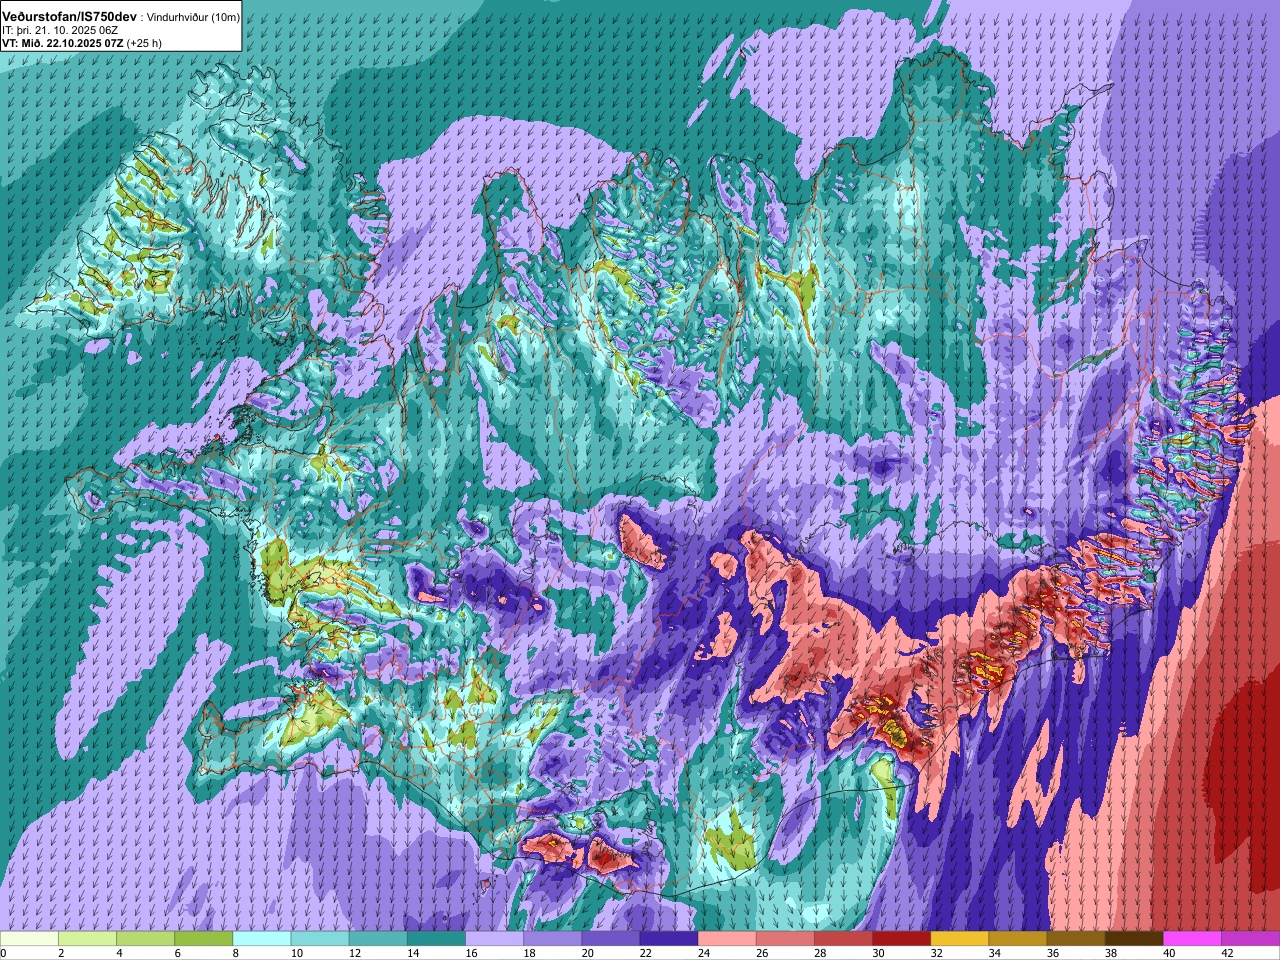Image resolution: width=1280 pixels, height=960 pixels.
Task: Select the green 4–6 legend swatch
Action: click(x=145, y=939)
